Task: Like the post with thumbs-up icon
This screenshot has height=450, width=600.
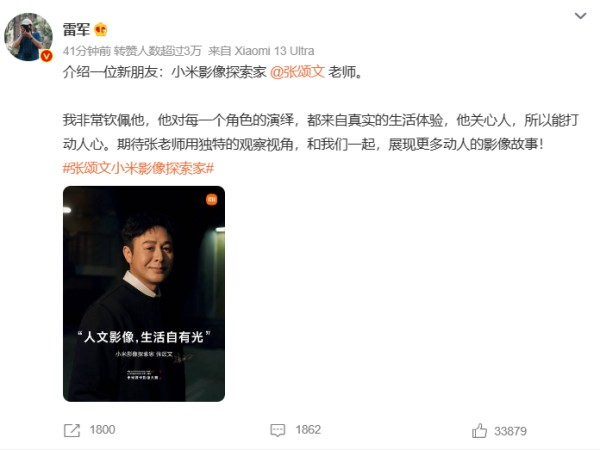Action: [479, 430]
